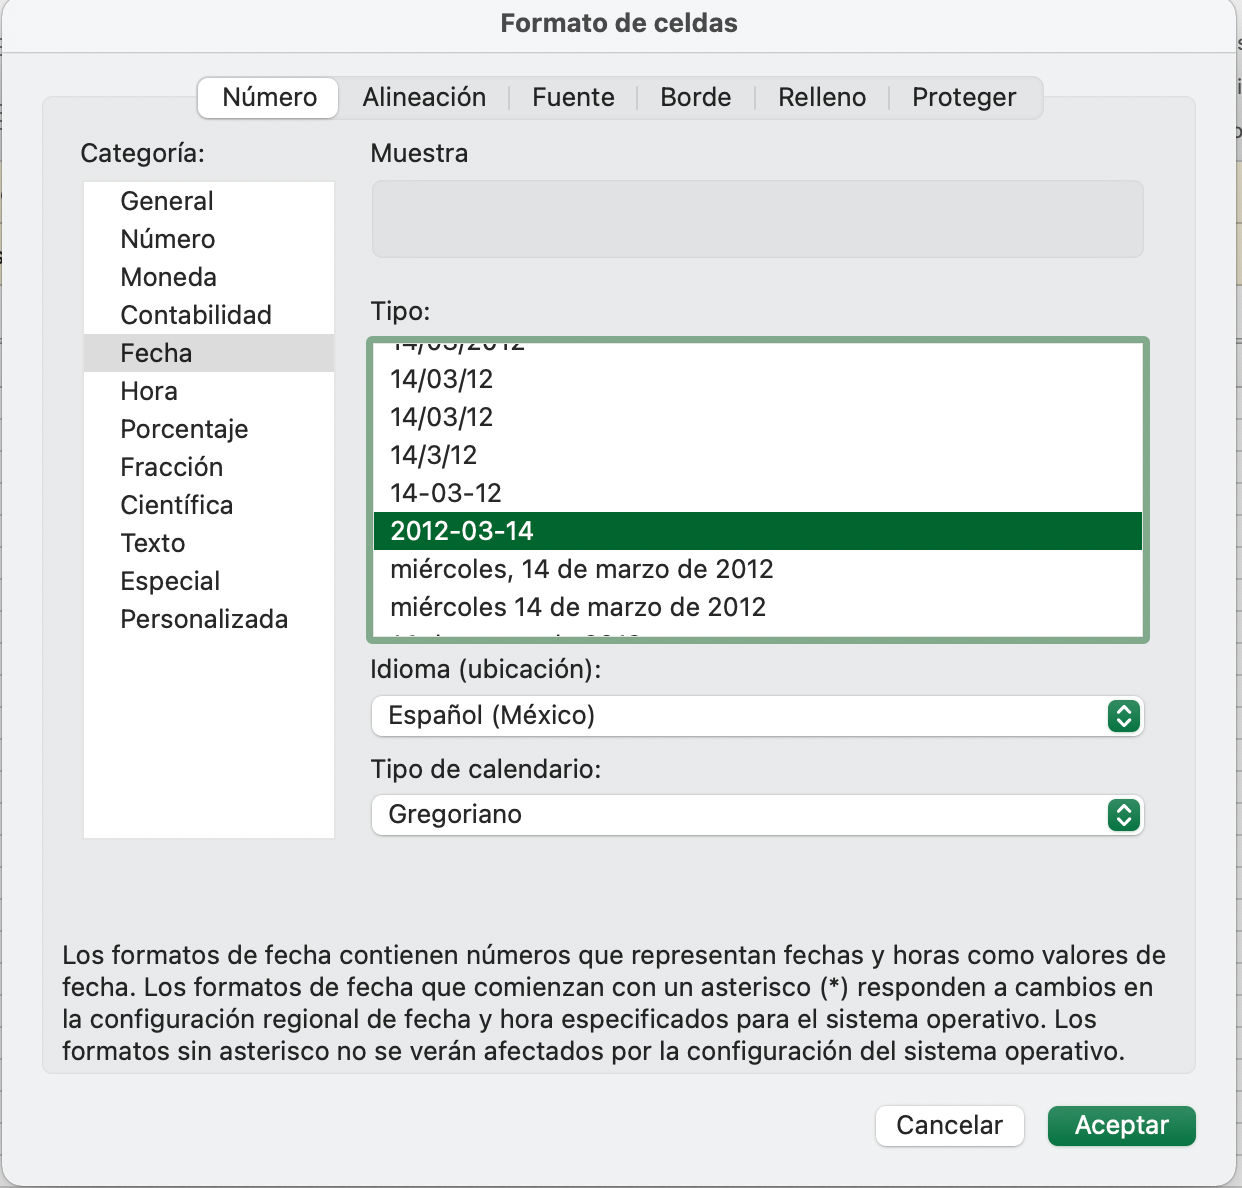Click the Número tab

(269, 97)
